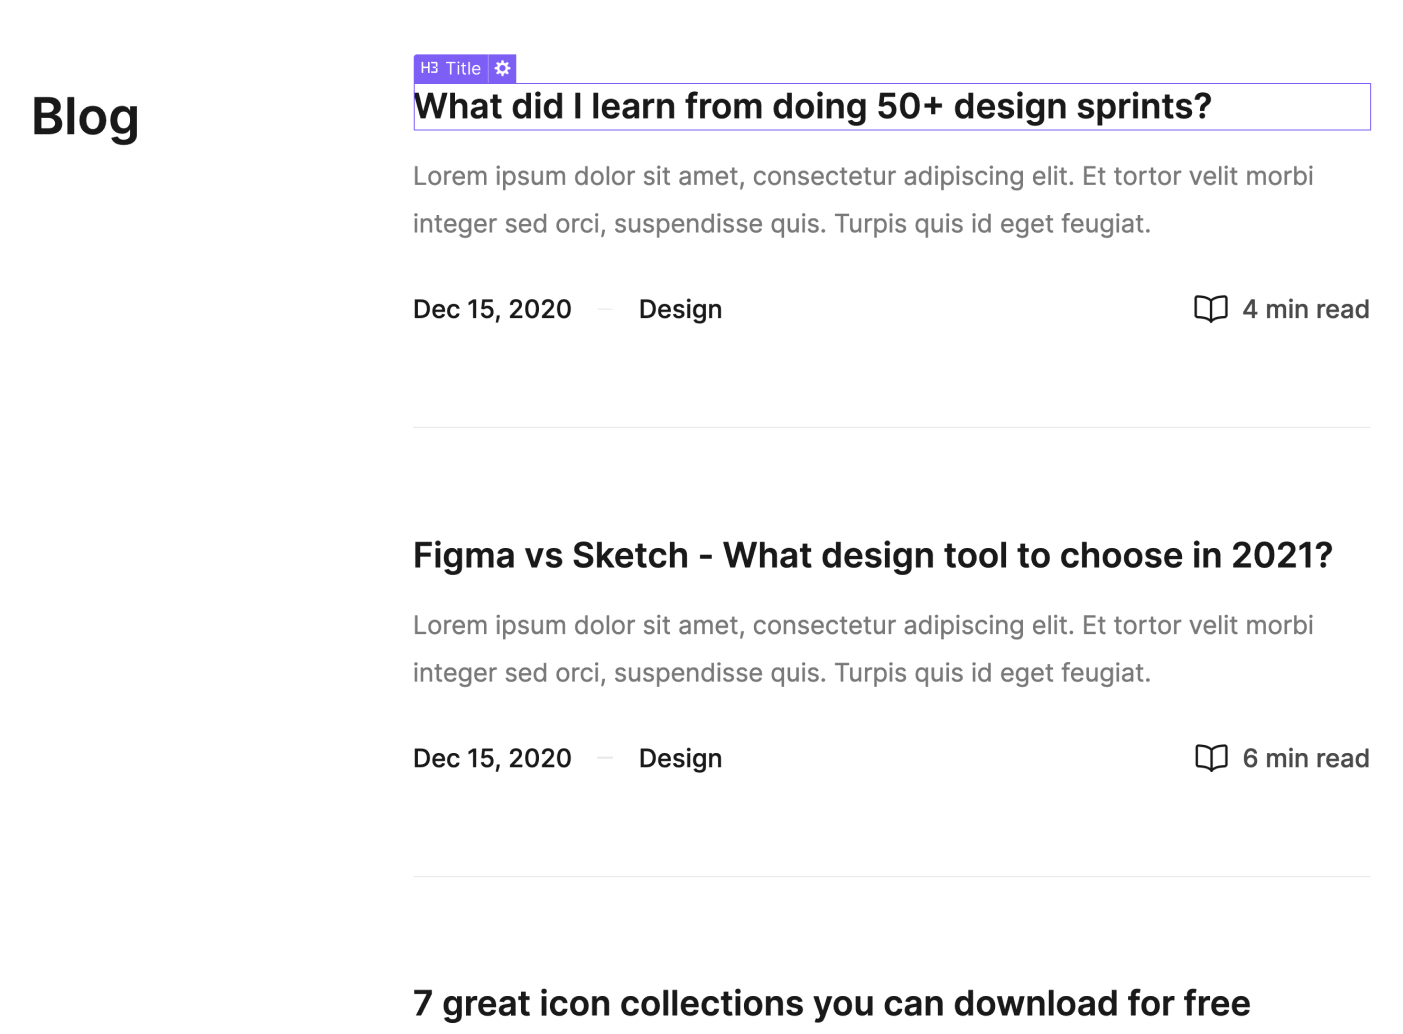Open the Figma vs Sketch article
1403x1034 pixels.
point(872,555)
